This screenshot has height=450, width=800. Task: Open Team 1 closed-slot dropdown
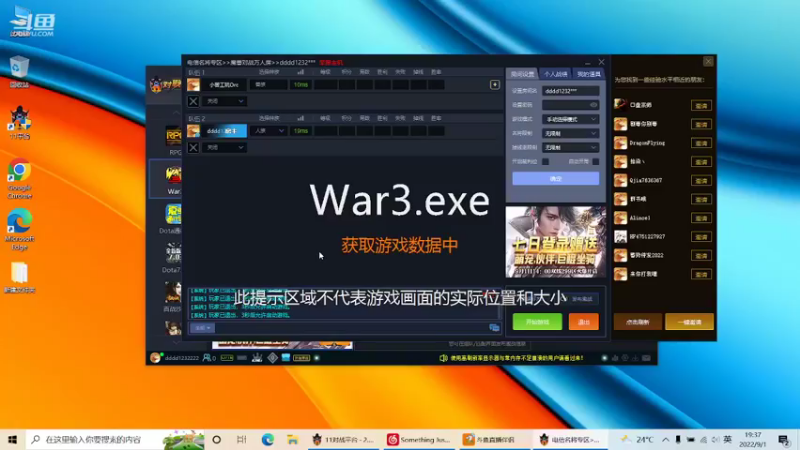click(x=224, y=101)
